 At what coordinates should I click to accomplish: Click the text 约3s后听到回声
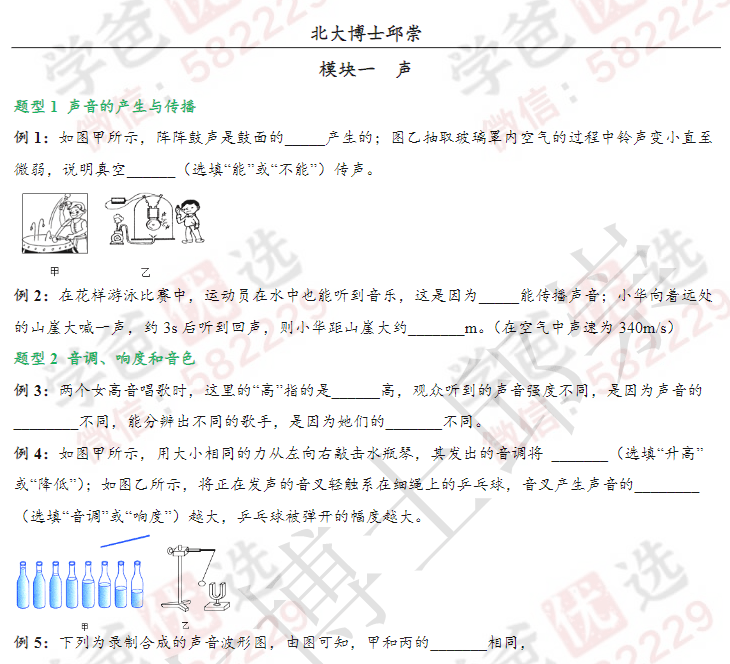point(202,327)
